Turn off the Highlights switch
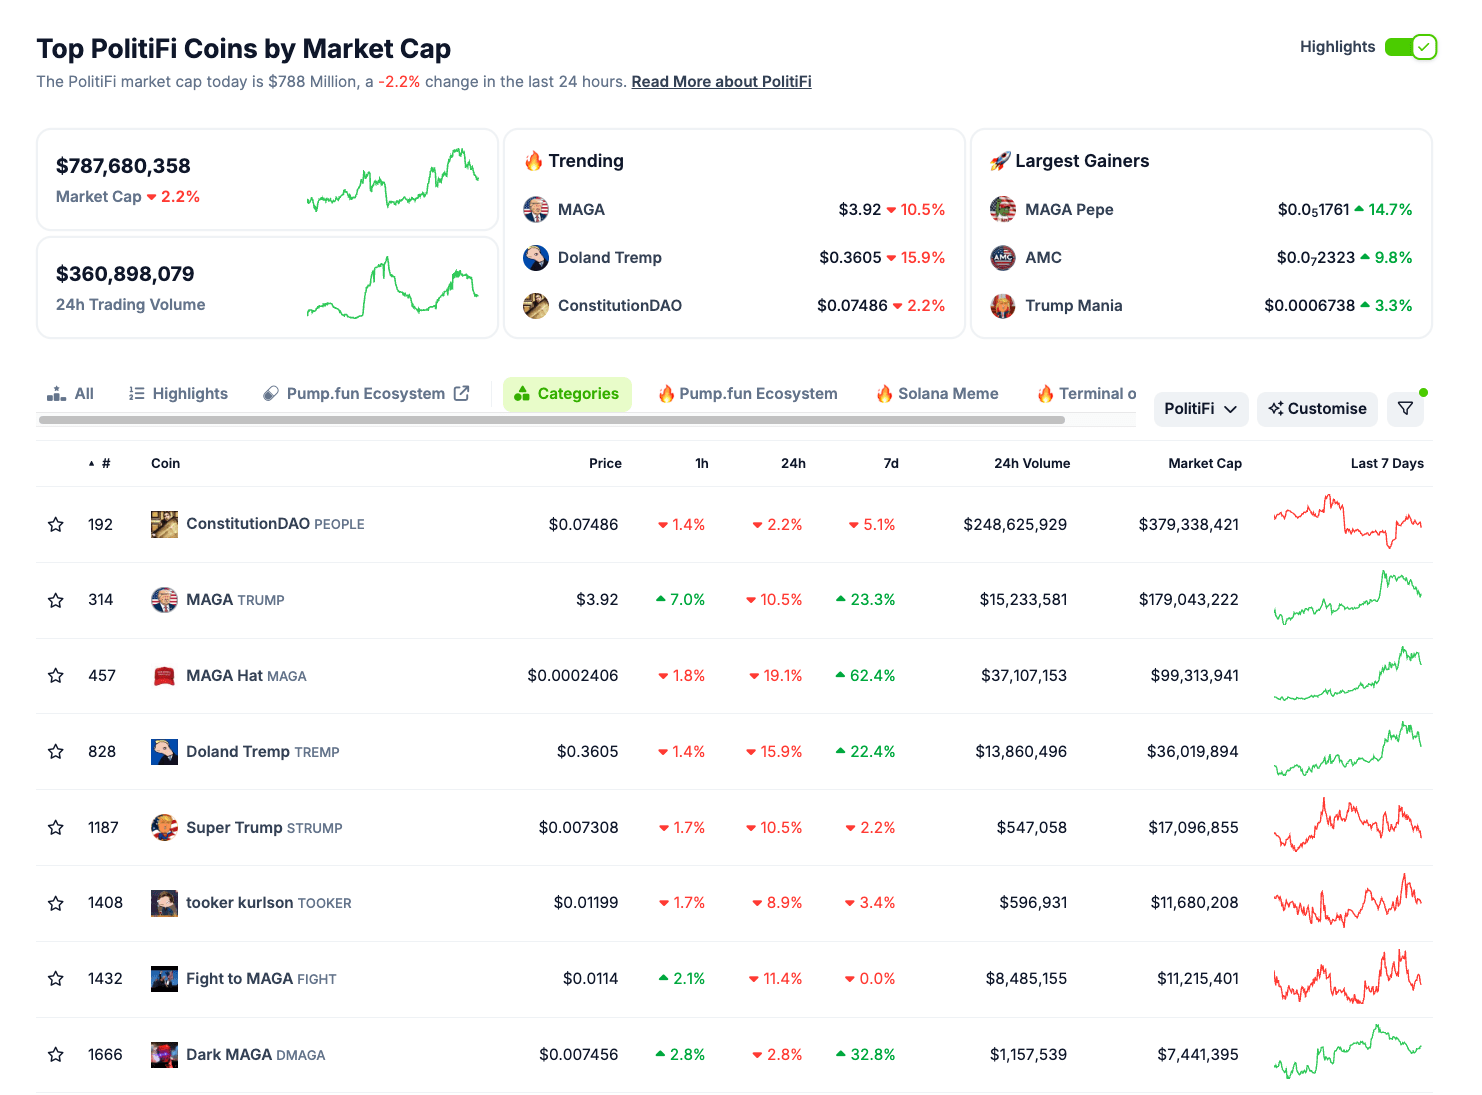Screen dimensions: 1482x1095 [x=1411, y=47]
